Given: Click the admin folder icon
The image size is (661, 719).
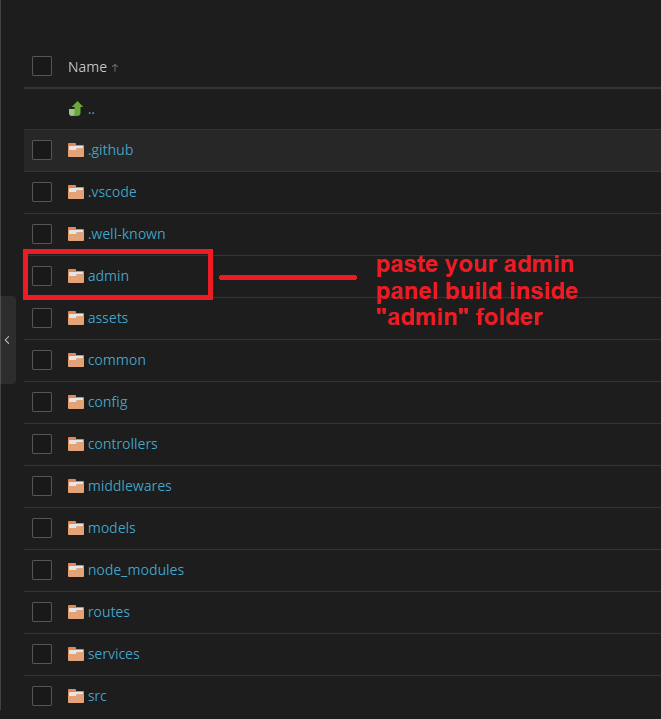Looking at the screenshot, I should pyautogui.click(x=76, y=276).
